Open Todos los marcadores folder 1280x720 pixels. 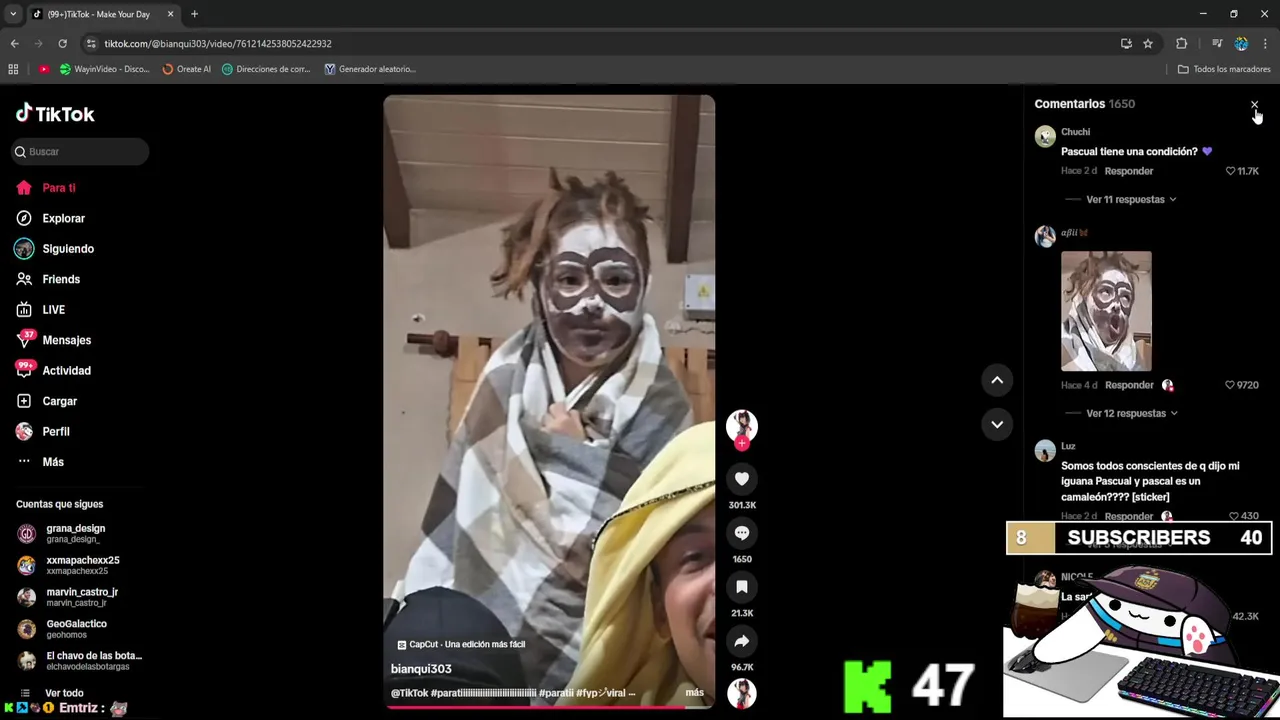(1224, 69)
